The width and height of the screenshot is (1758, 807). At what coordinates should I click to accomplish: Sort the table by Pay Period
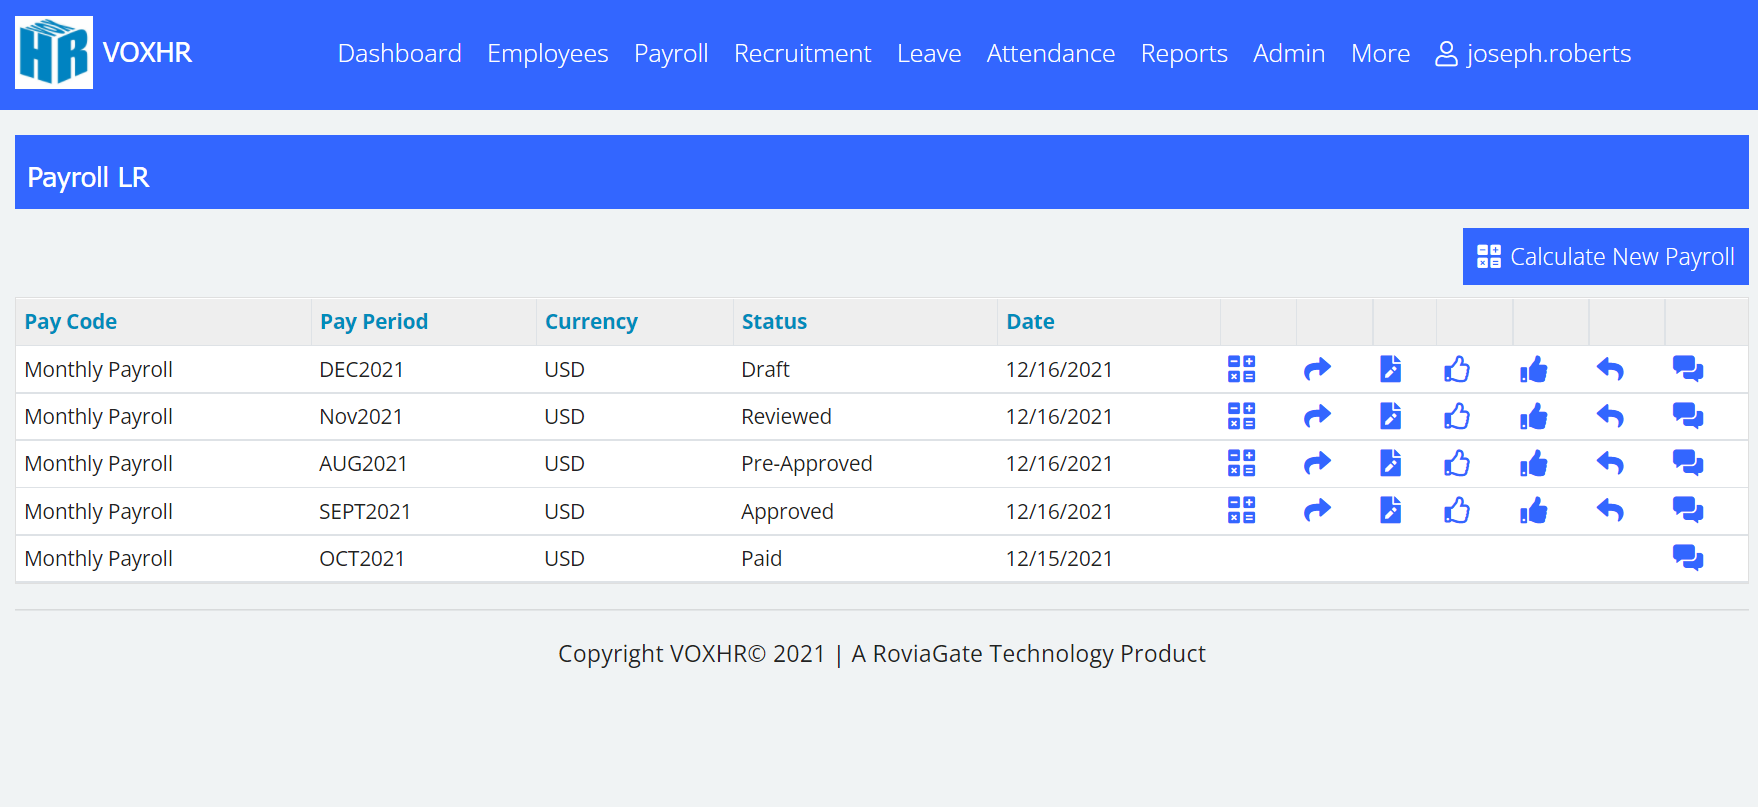click(x=374, y=322)
